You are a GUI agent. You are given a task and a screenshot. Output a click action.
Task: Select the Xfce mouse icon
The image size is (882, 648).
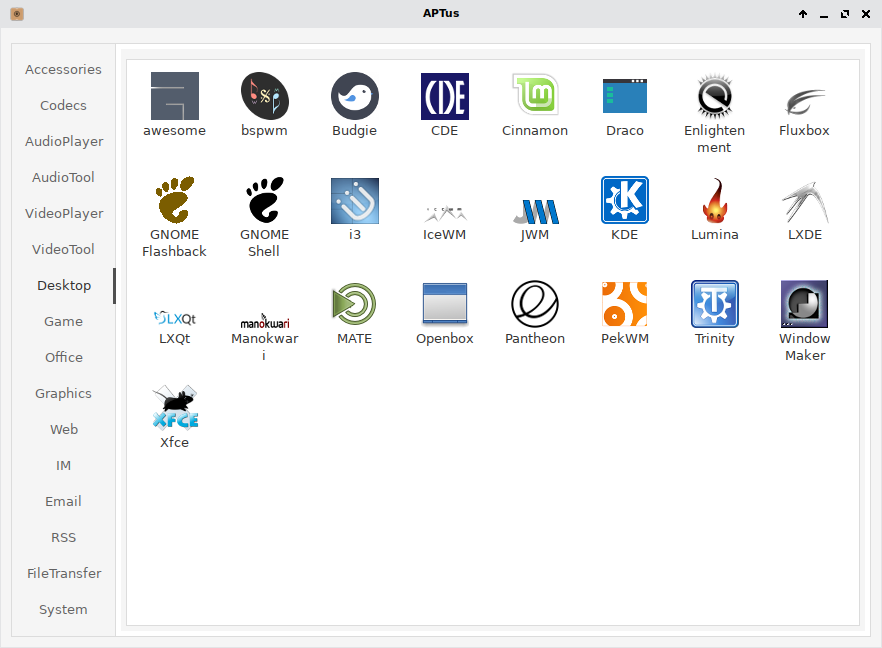coord(174,408)
